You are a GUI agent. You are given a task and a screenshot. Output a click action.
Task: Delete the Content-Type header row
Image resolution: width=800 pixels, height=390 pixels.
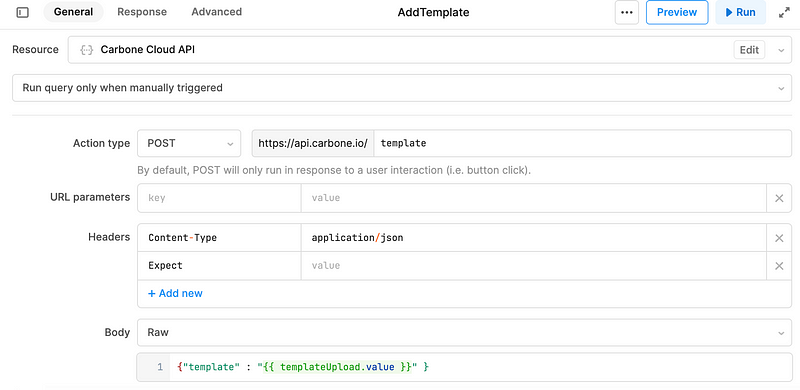click(779, 238)
